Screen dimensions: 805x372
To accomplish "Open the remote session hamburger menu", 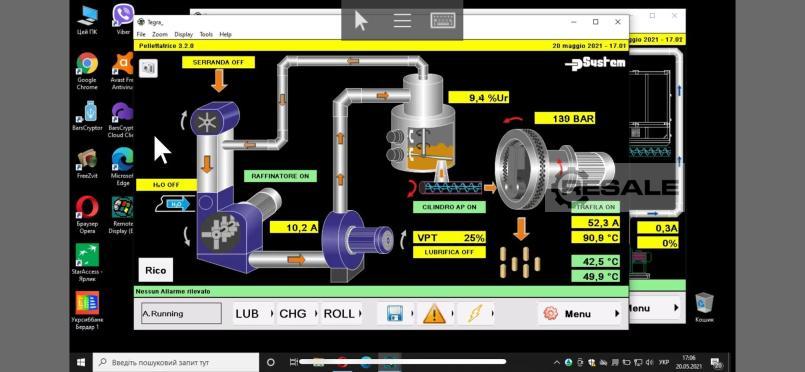I will coord(402,21).
